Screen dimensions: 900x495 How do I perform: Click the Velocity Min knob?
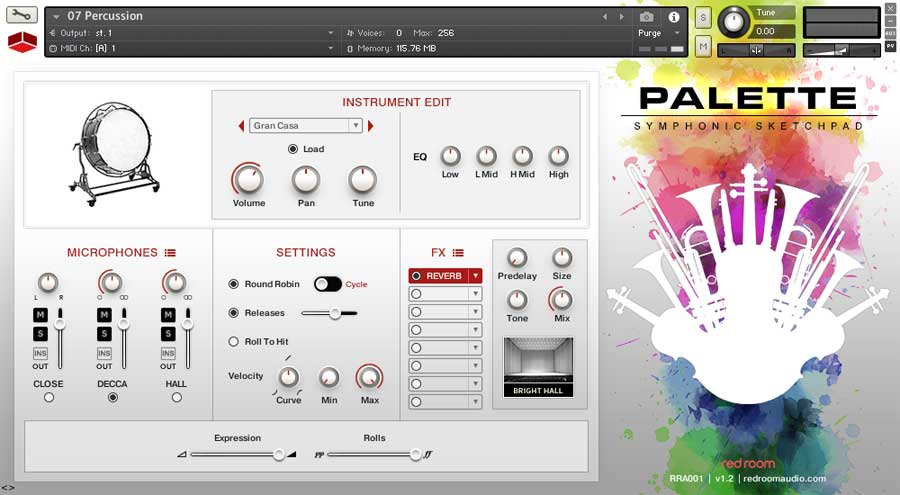pyautogui.click(x=329, y=377)
